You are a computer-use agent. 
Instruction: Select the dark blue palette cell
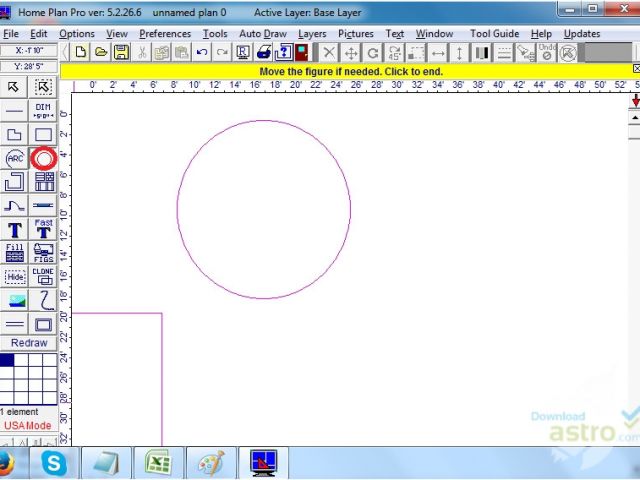coord(7,360)
